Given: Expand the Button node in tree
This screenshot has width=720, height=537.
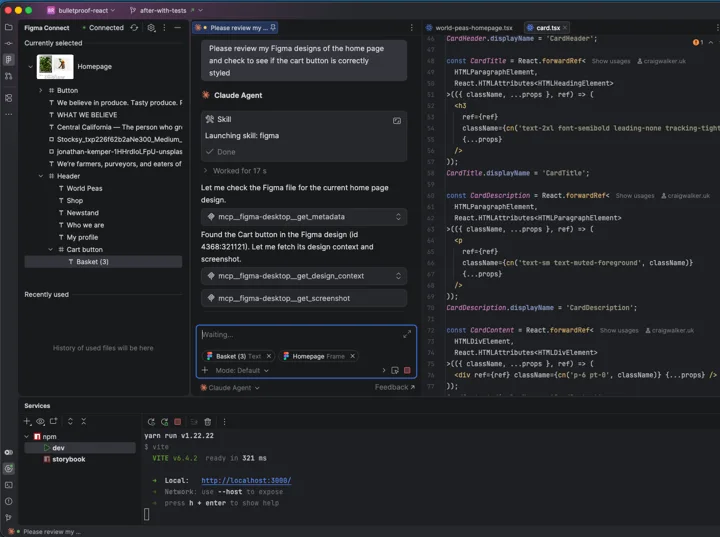Looking at the screenshot, I should click(40, 90).
